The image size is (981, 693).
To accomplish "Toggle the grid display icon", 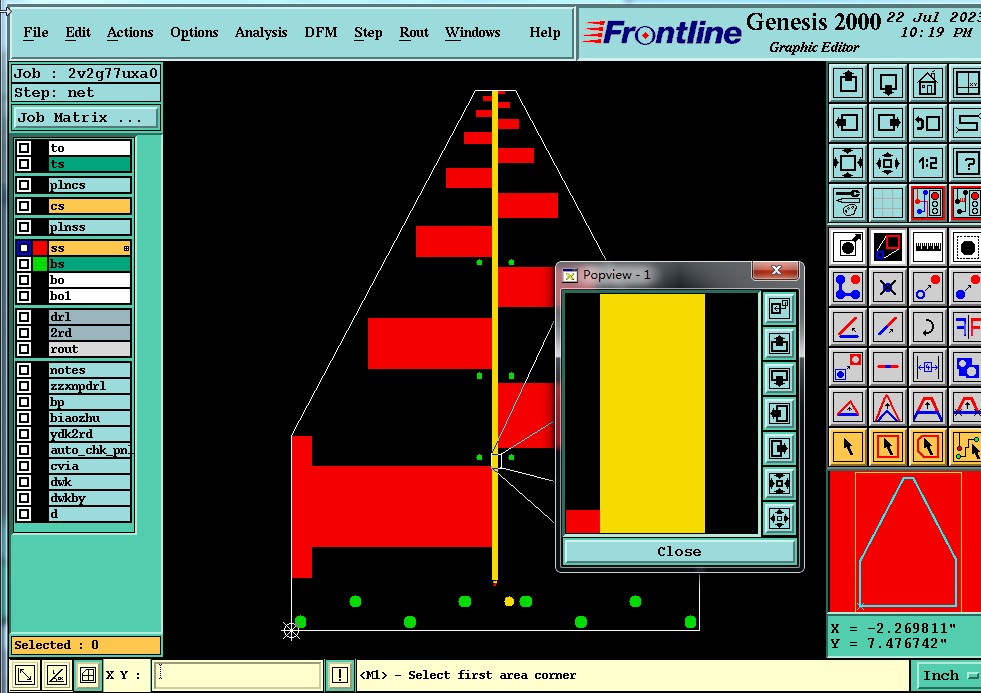I will (888, 203).
